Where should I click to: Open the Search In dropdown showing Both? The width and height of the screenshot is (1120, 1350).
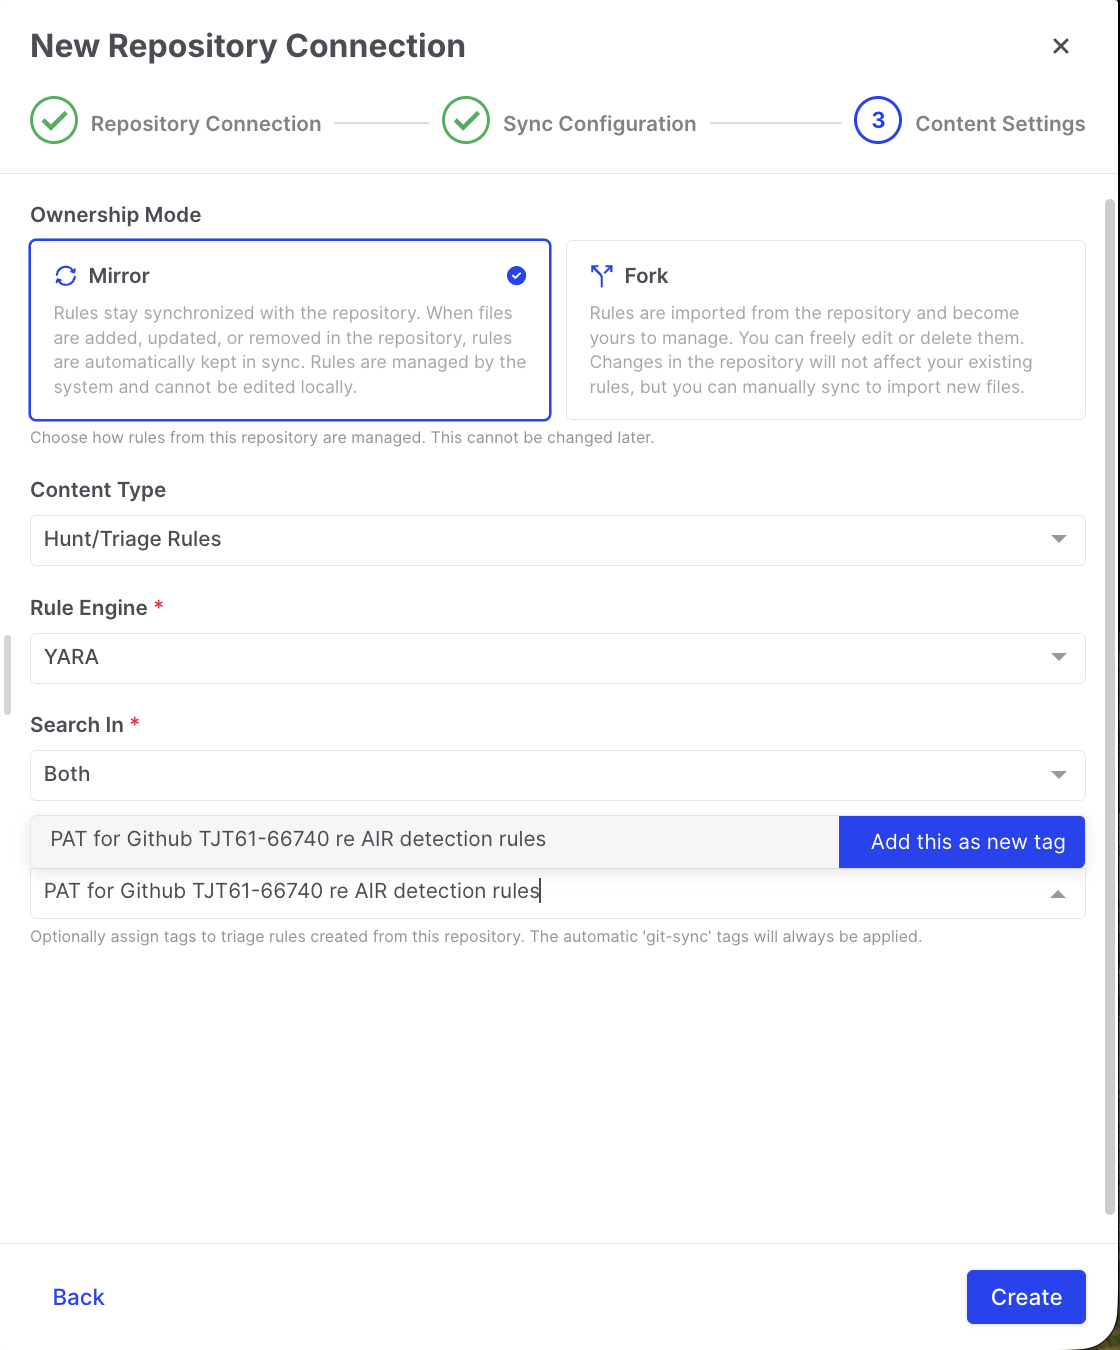(x=557, y=774)
